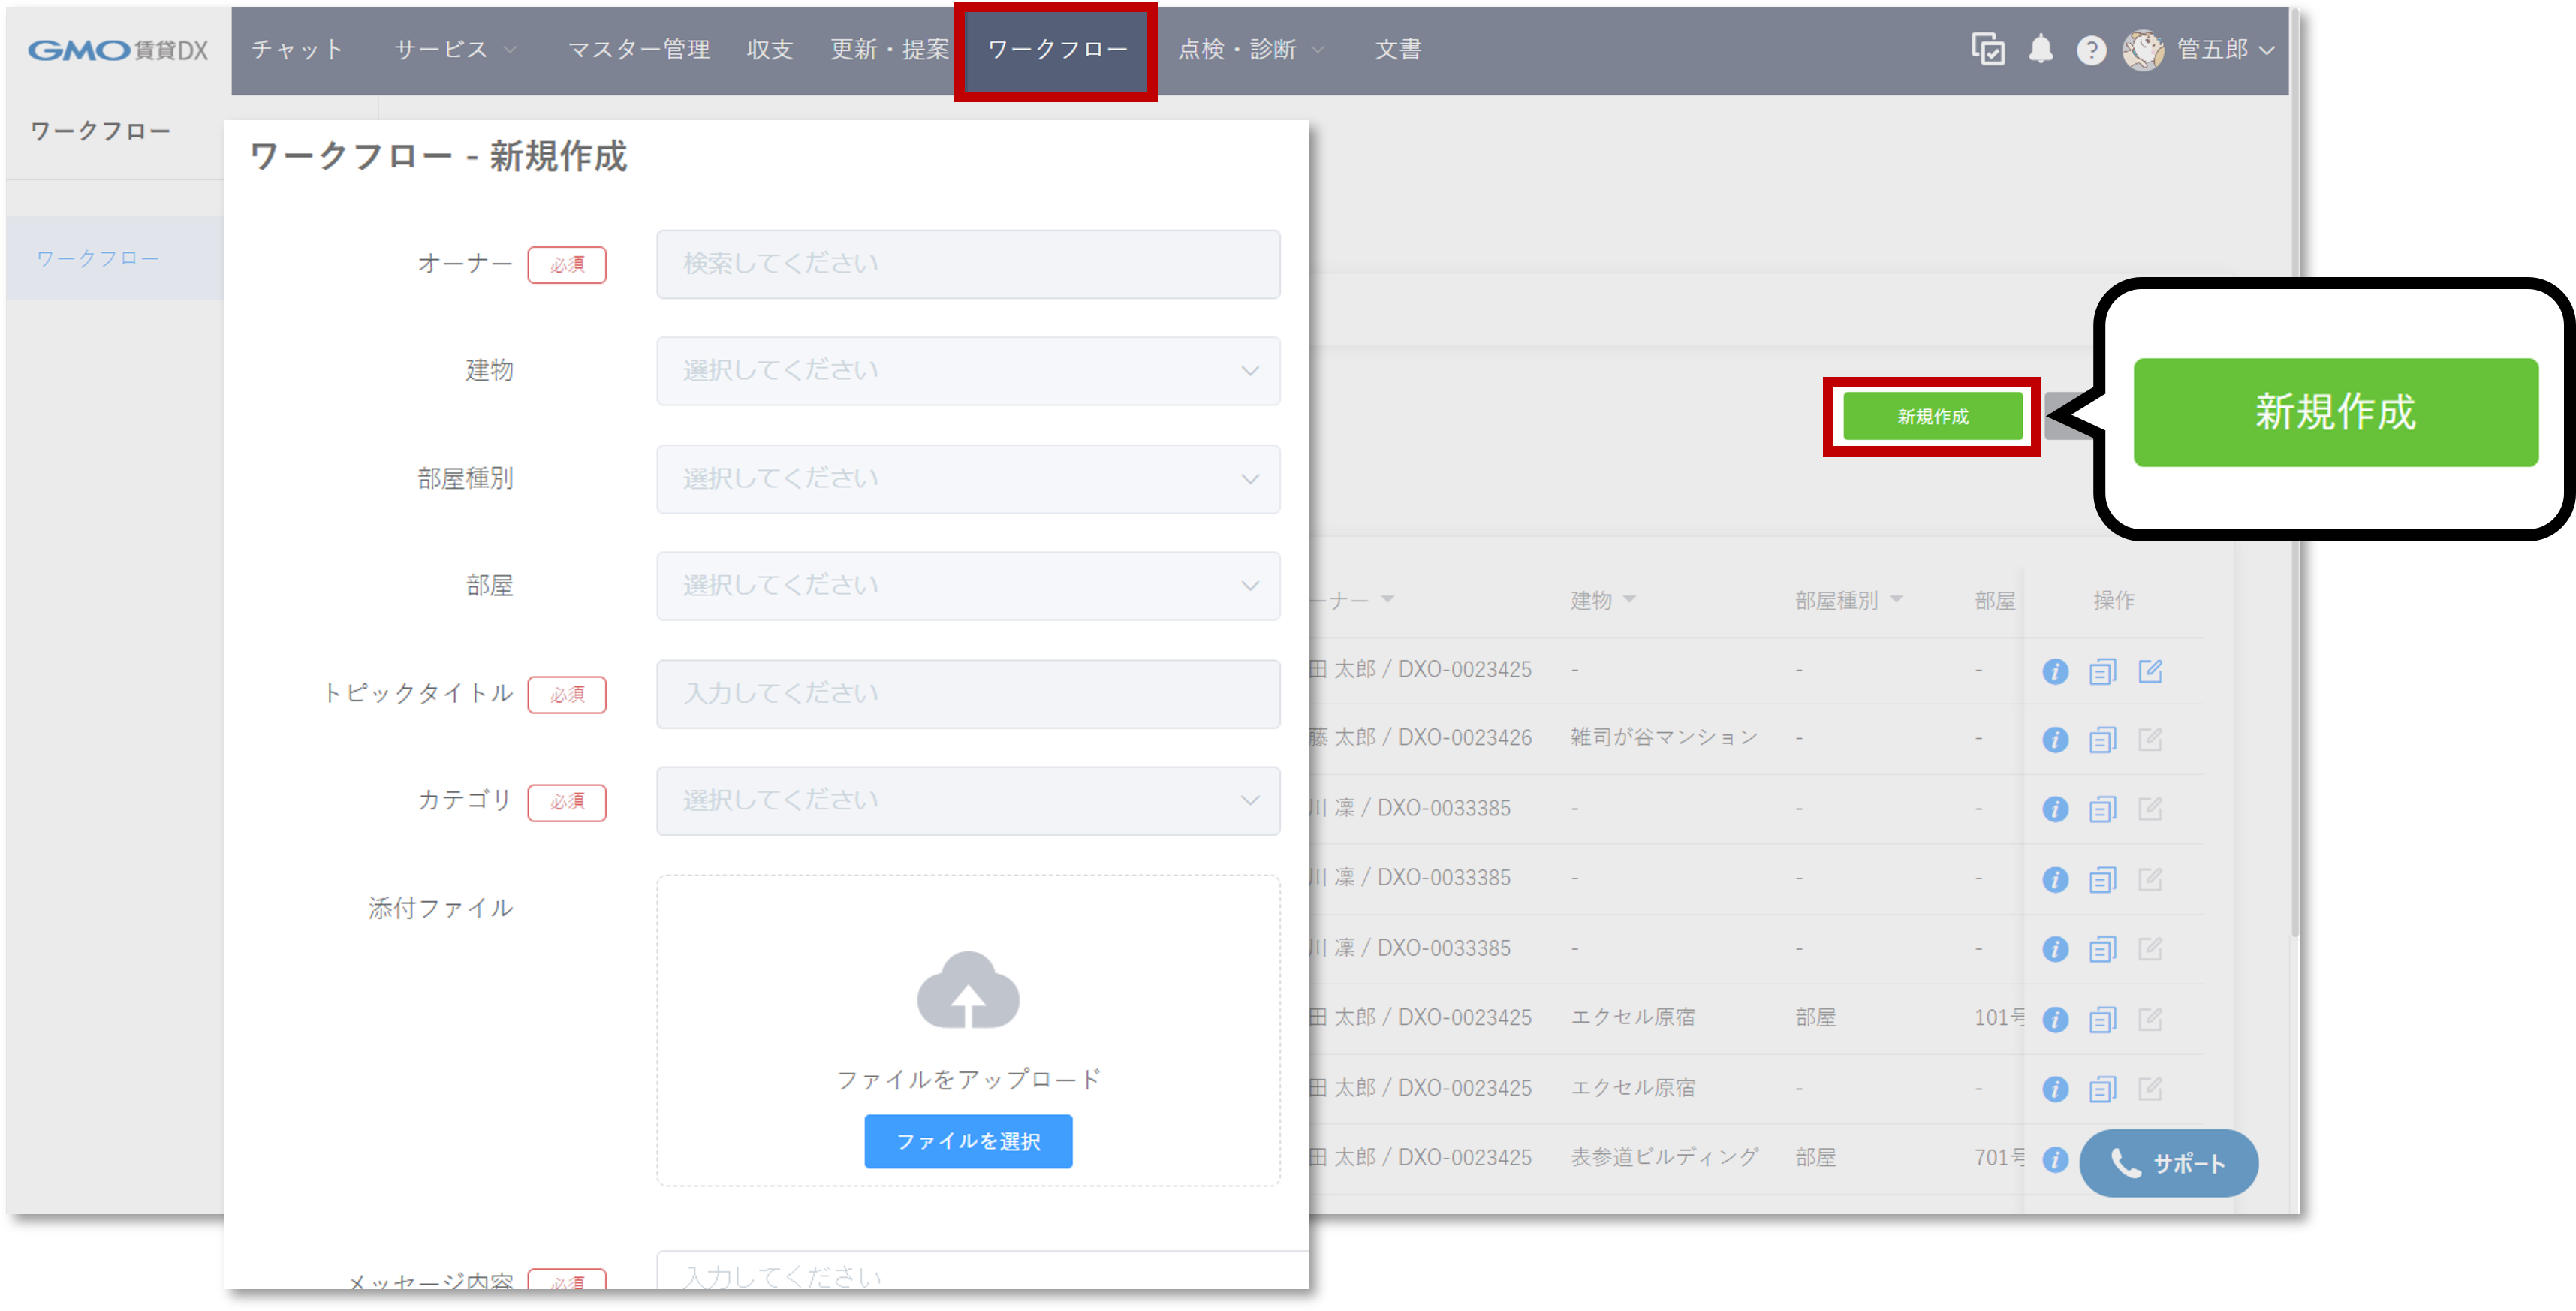
Task: Click the task checklist icon in header
Action: (1987, 49)
